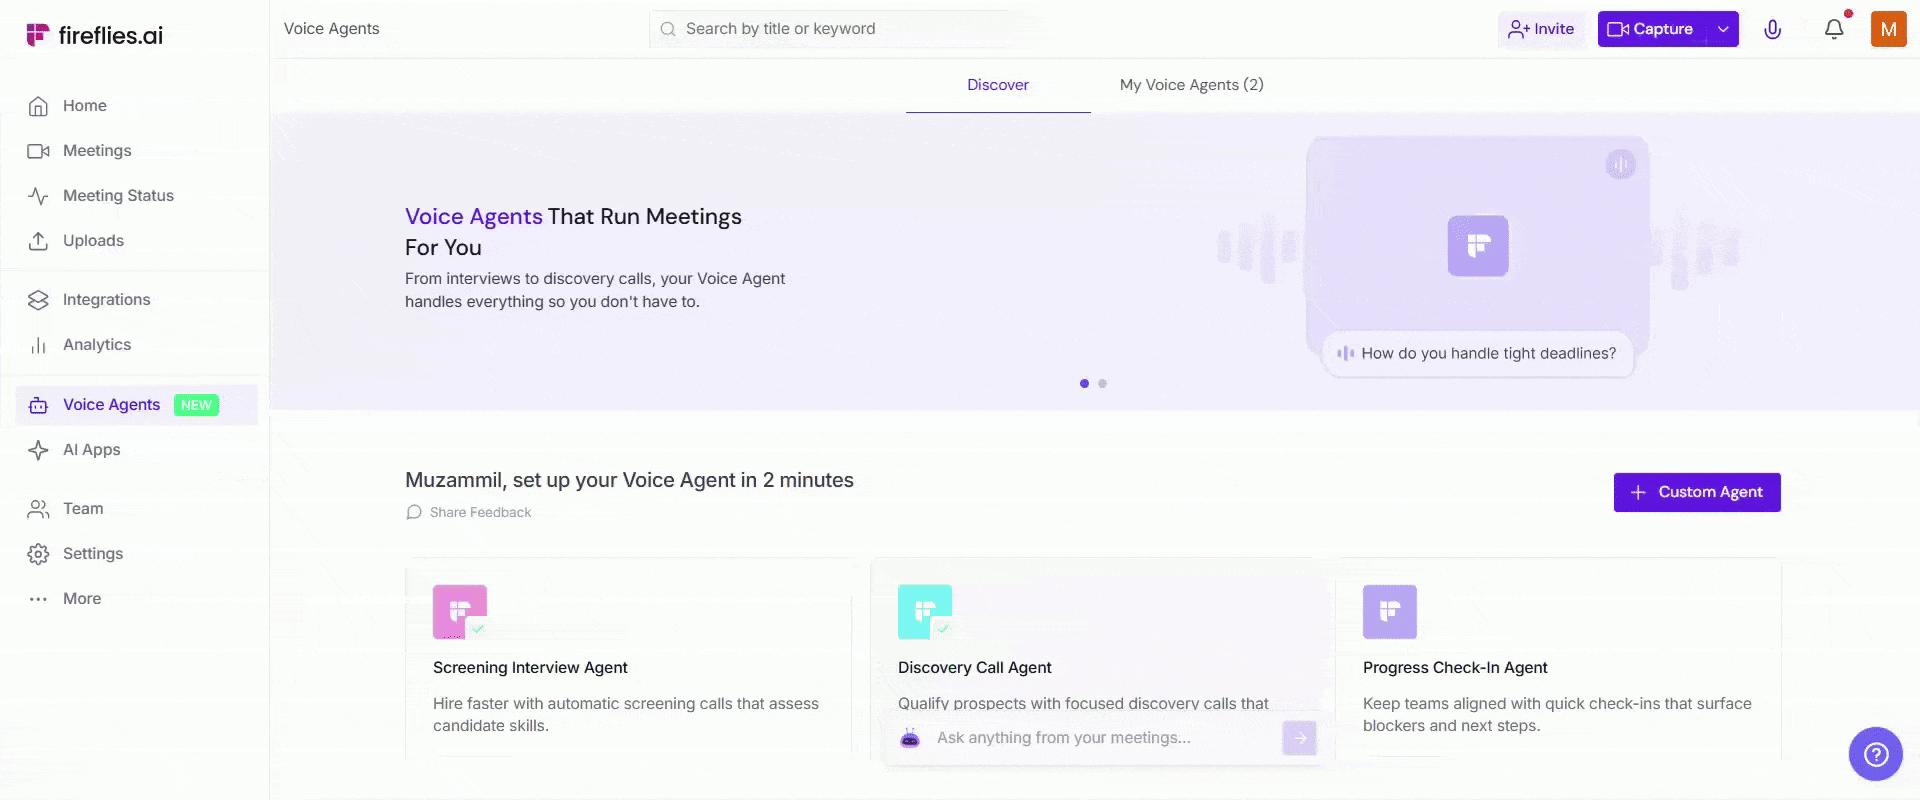This screenshot has height=800, width=1920.
Task: Click the fireflies.ai logo
Action: [94, 35]
